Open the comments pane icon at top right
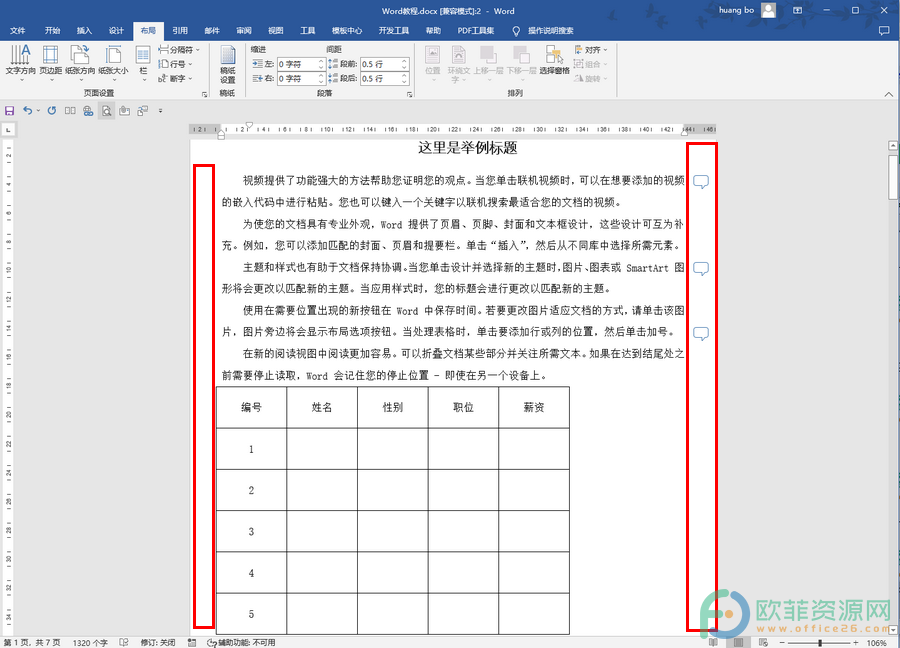The image size is (900, 648). click(884, 31)
